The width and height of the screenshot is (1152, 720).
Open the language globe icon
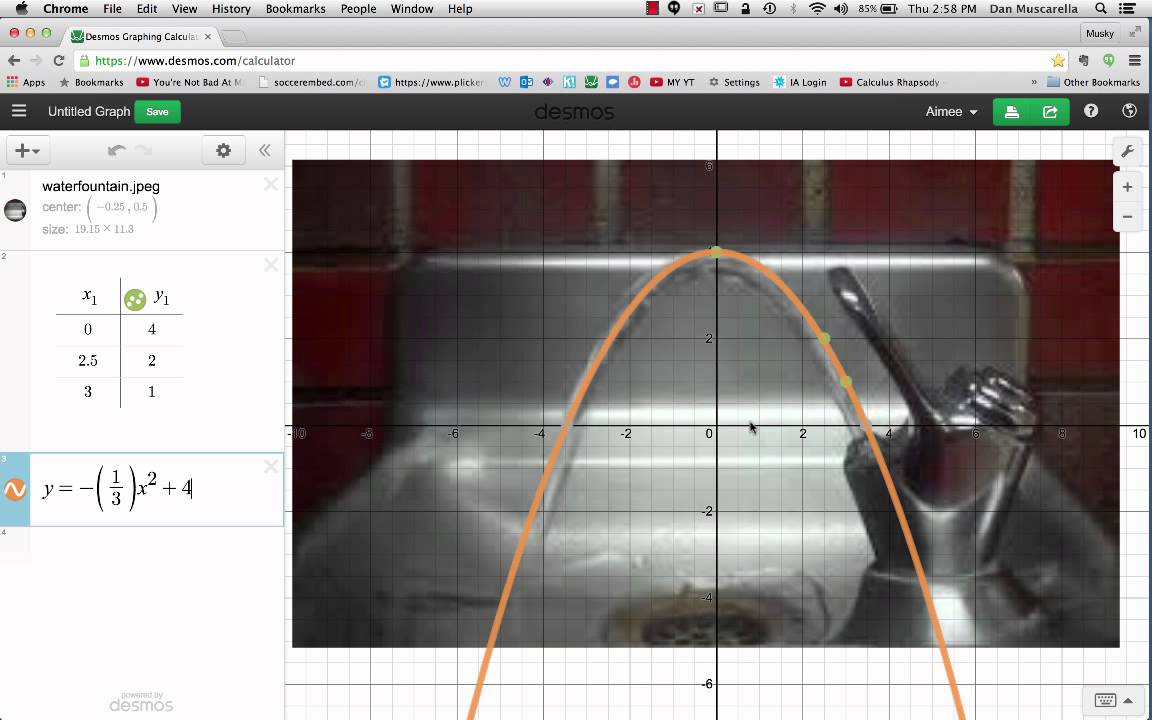coord(1130,111)
